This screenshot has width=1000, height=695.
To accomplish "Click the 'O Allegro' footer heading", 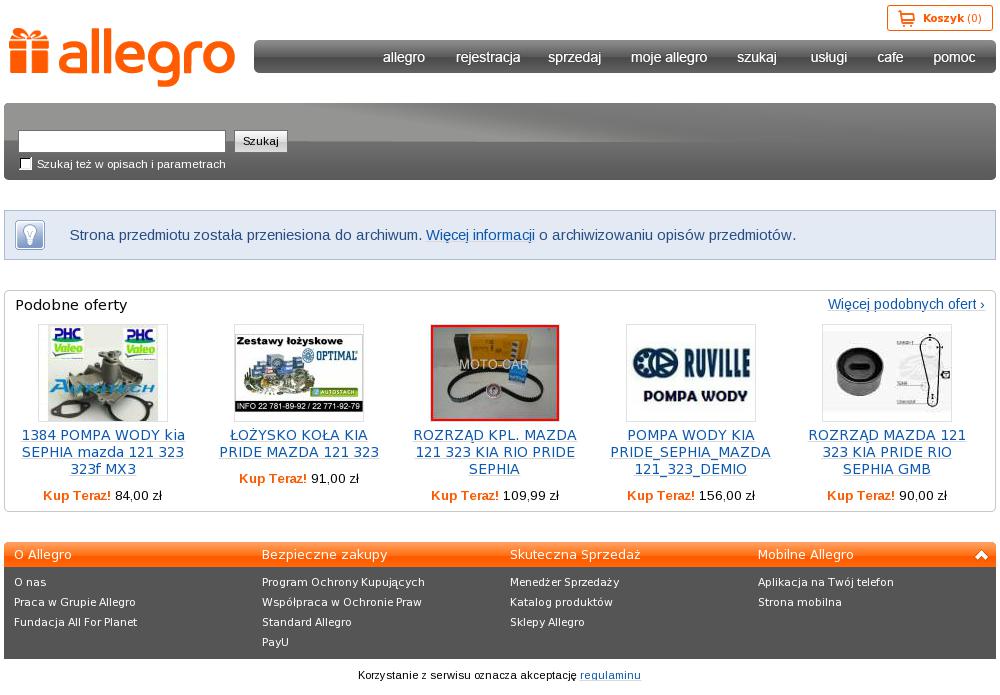I will pos(43,555).
